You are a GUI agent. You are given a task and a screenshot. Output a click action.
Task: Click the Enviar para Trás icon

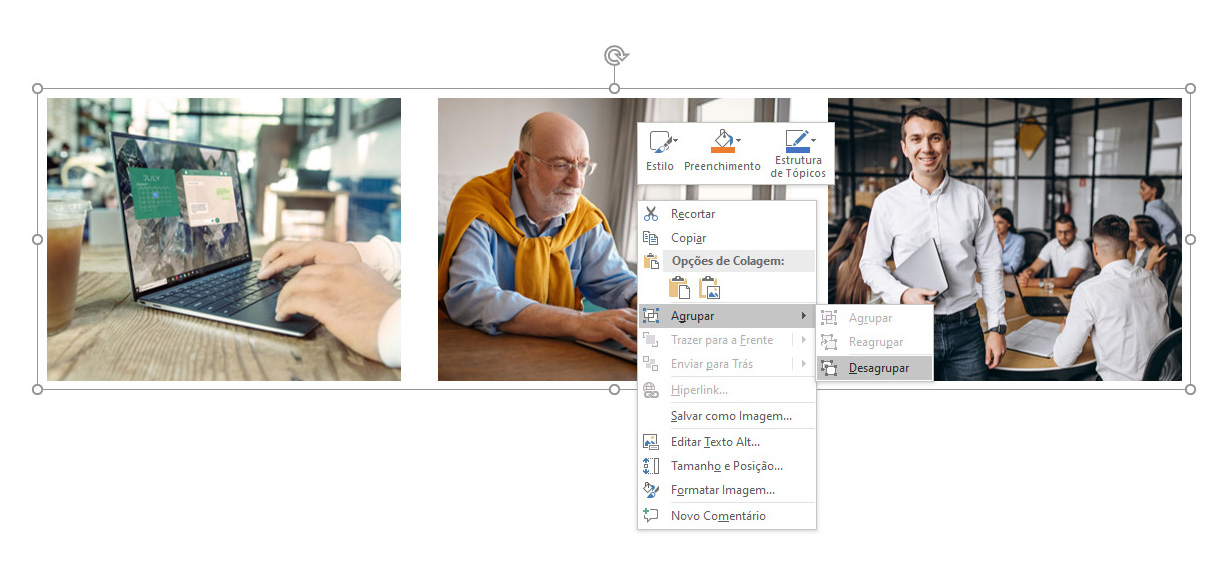[x=651, y=364]
